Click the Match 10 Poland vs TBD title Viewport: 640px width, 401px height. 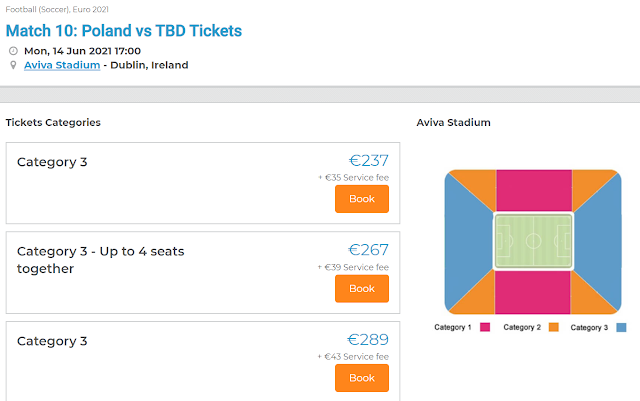pos(124,30)
